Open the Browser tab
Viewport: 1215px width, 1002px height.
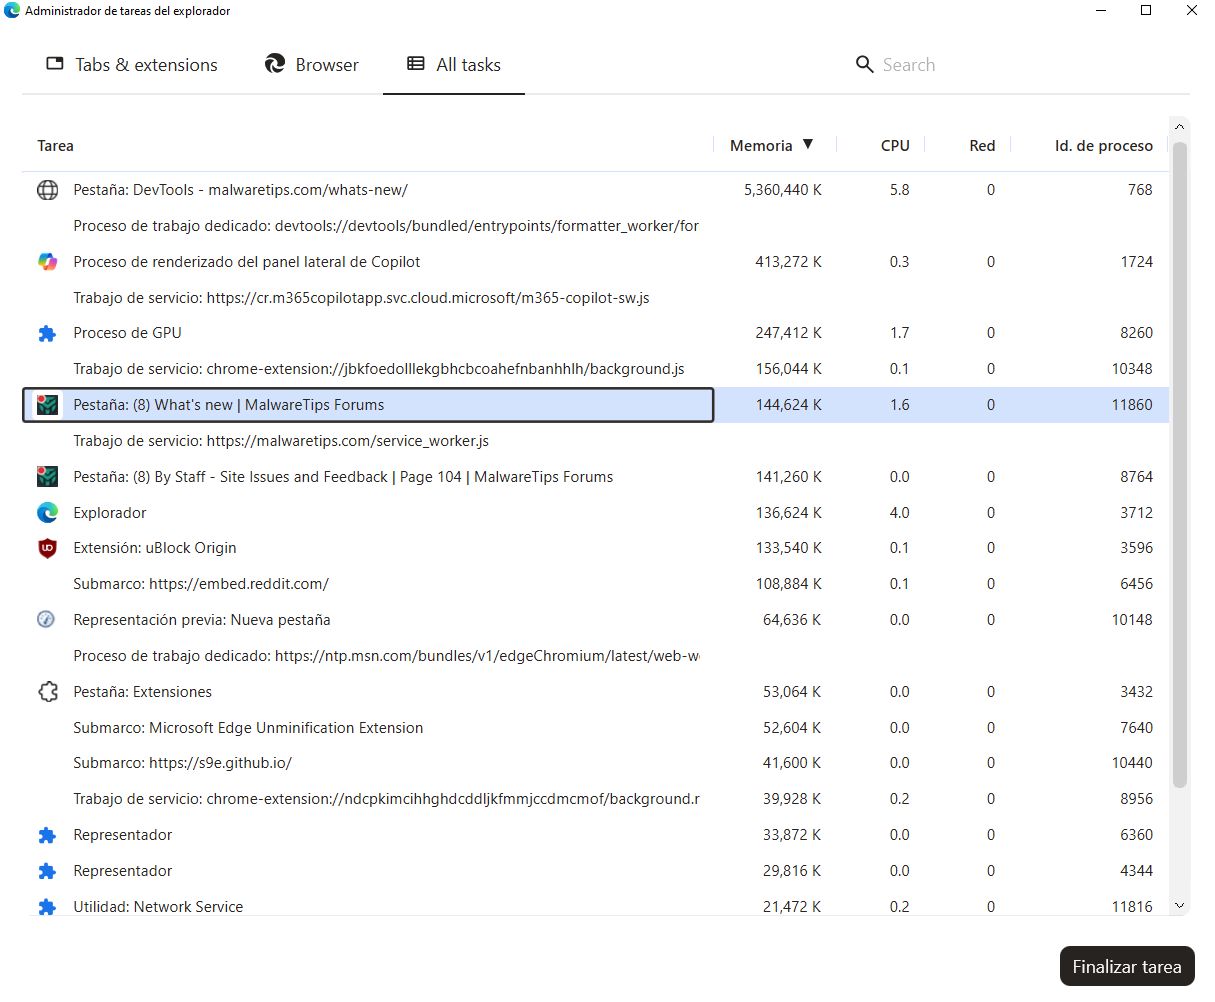[x=311, y=65]
